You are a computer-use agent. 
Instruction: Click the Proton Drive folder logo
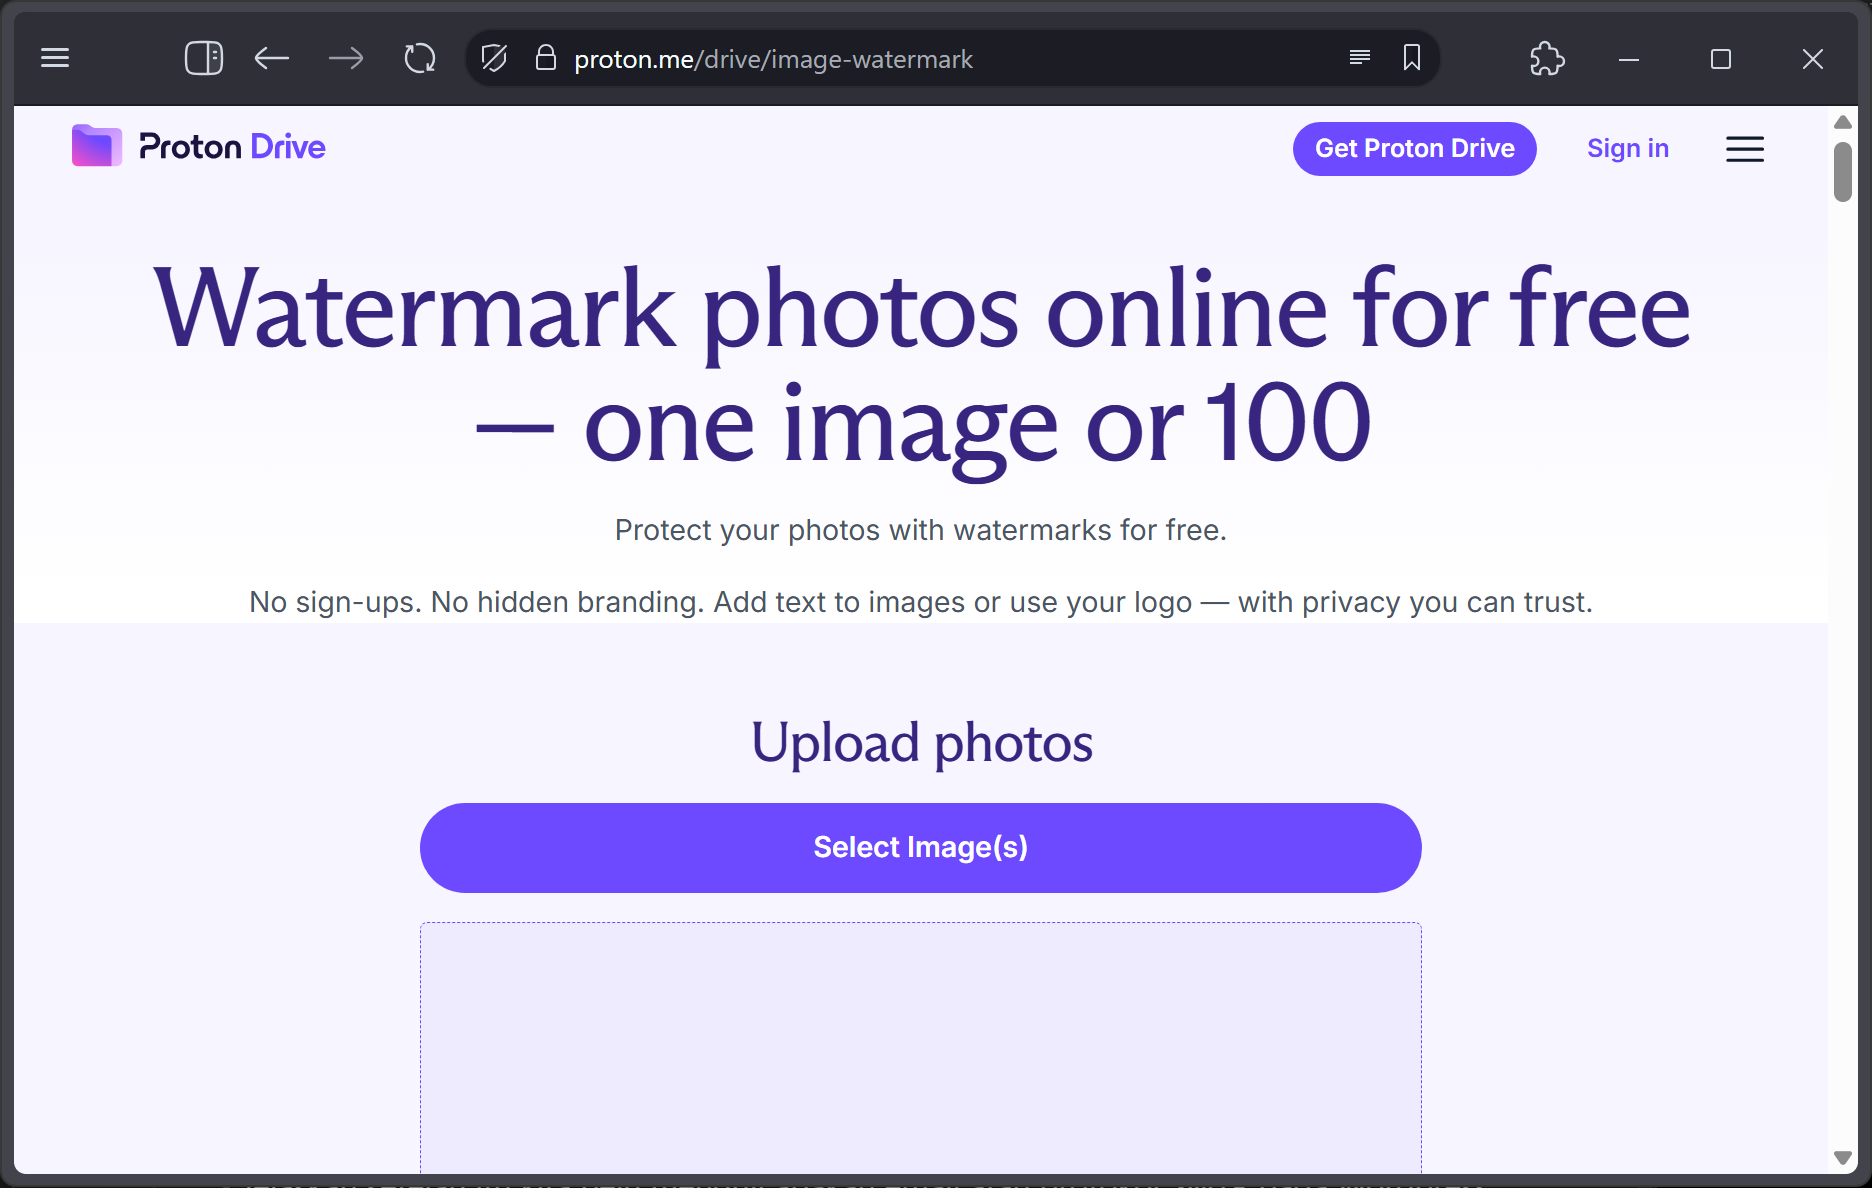click(97, 146)
